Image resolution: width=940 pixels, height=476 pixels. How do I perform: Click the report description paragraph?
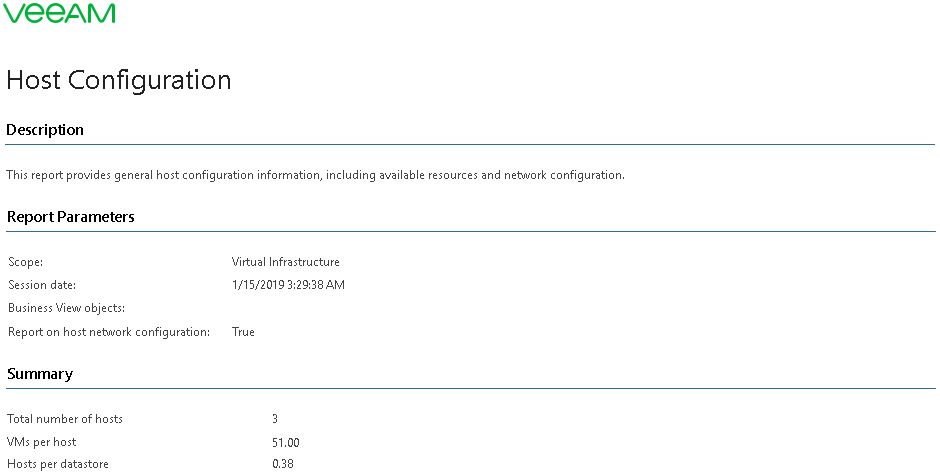click(x=315, y=175)
